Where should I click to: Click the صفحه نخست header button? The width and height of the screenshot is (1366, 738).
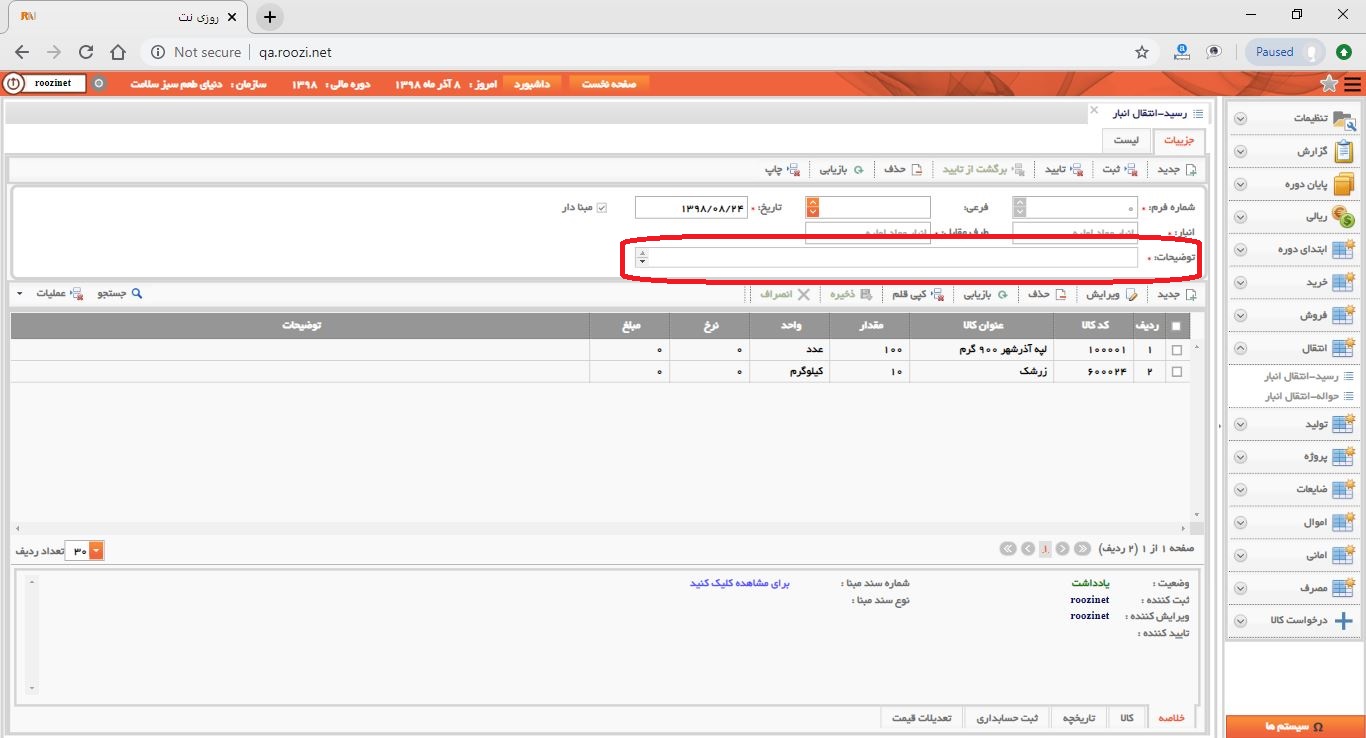click(x=609, y=84)
